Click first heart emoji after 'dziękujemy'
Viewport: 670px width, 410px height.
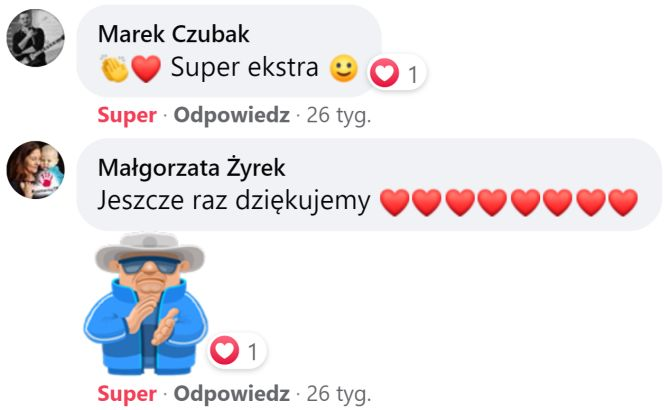pyautogui.click(x=394, y=202)
